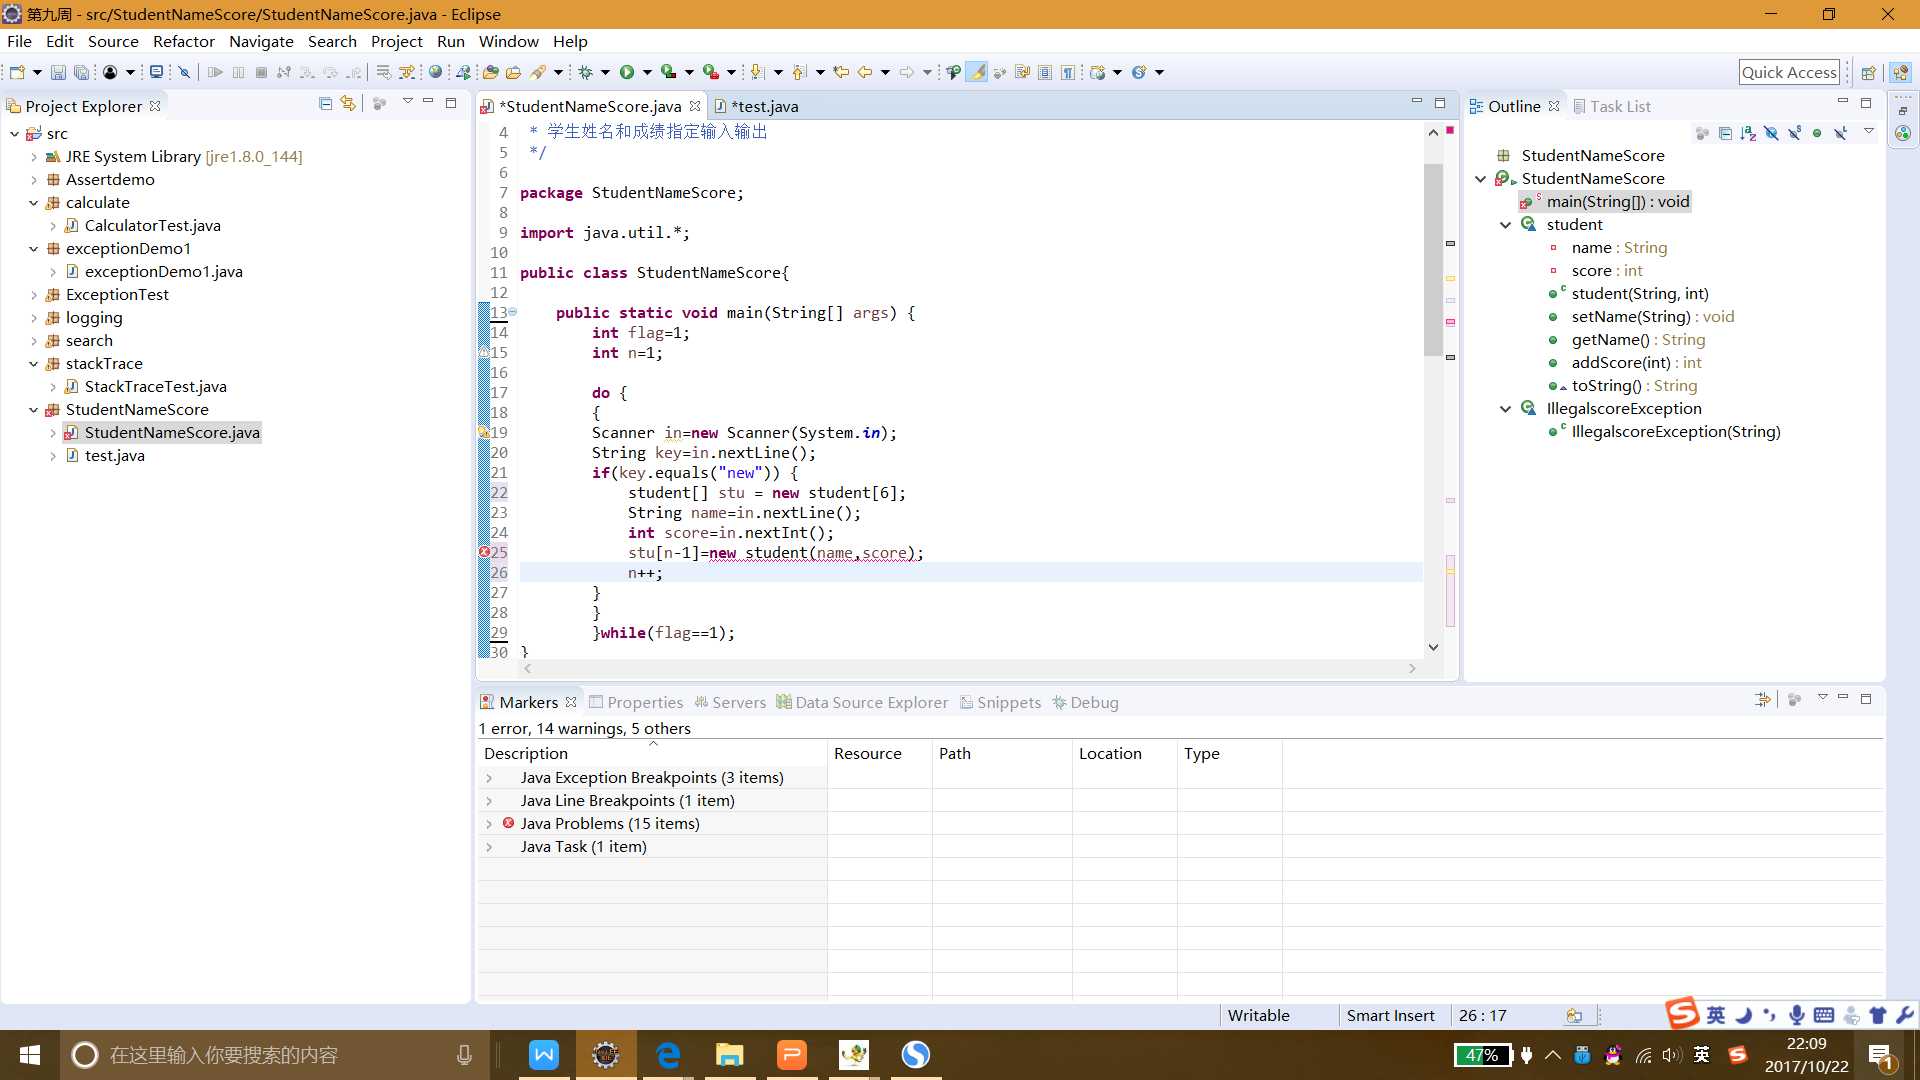Toggle the Task List panel icon
Screen dimensions: 1920x1080
point(1621,105)
